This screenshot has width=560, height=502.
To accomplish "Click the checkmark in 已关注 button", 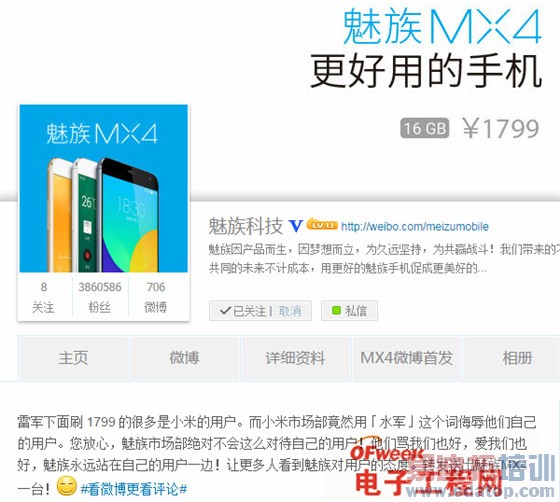I will (226, 311).
